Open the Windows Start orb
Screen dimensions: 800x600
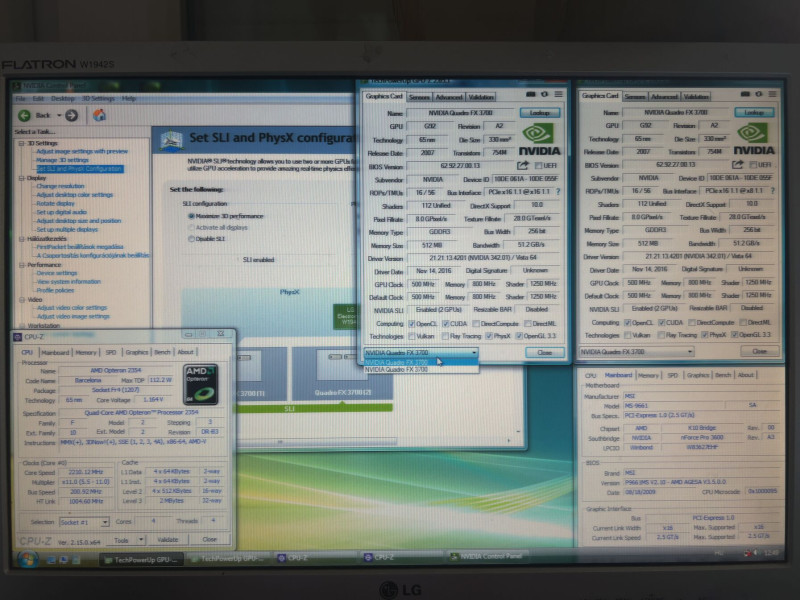click(28, 560)
